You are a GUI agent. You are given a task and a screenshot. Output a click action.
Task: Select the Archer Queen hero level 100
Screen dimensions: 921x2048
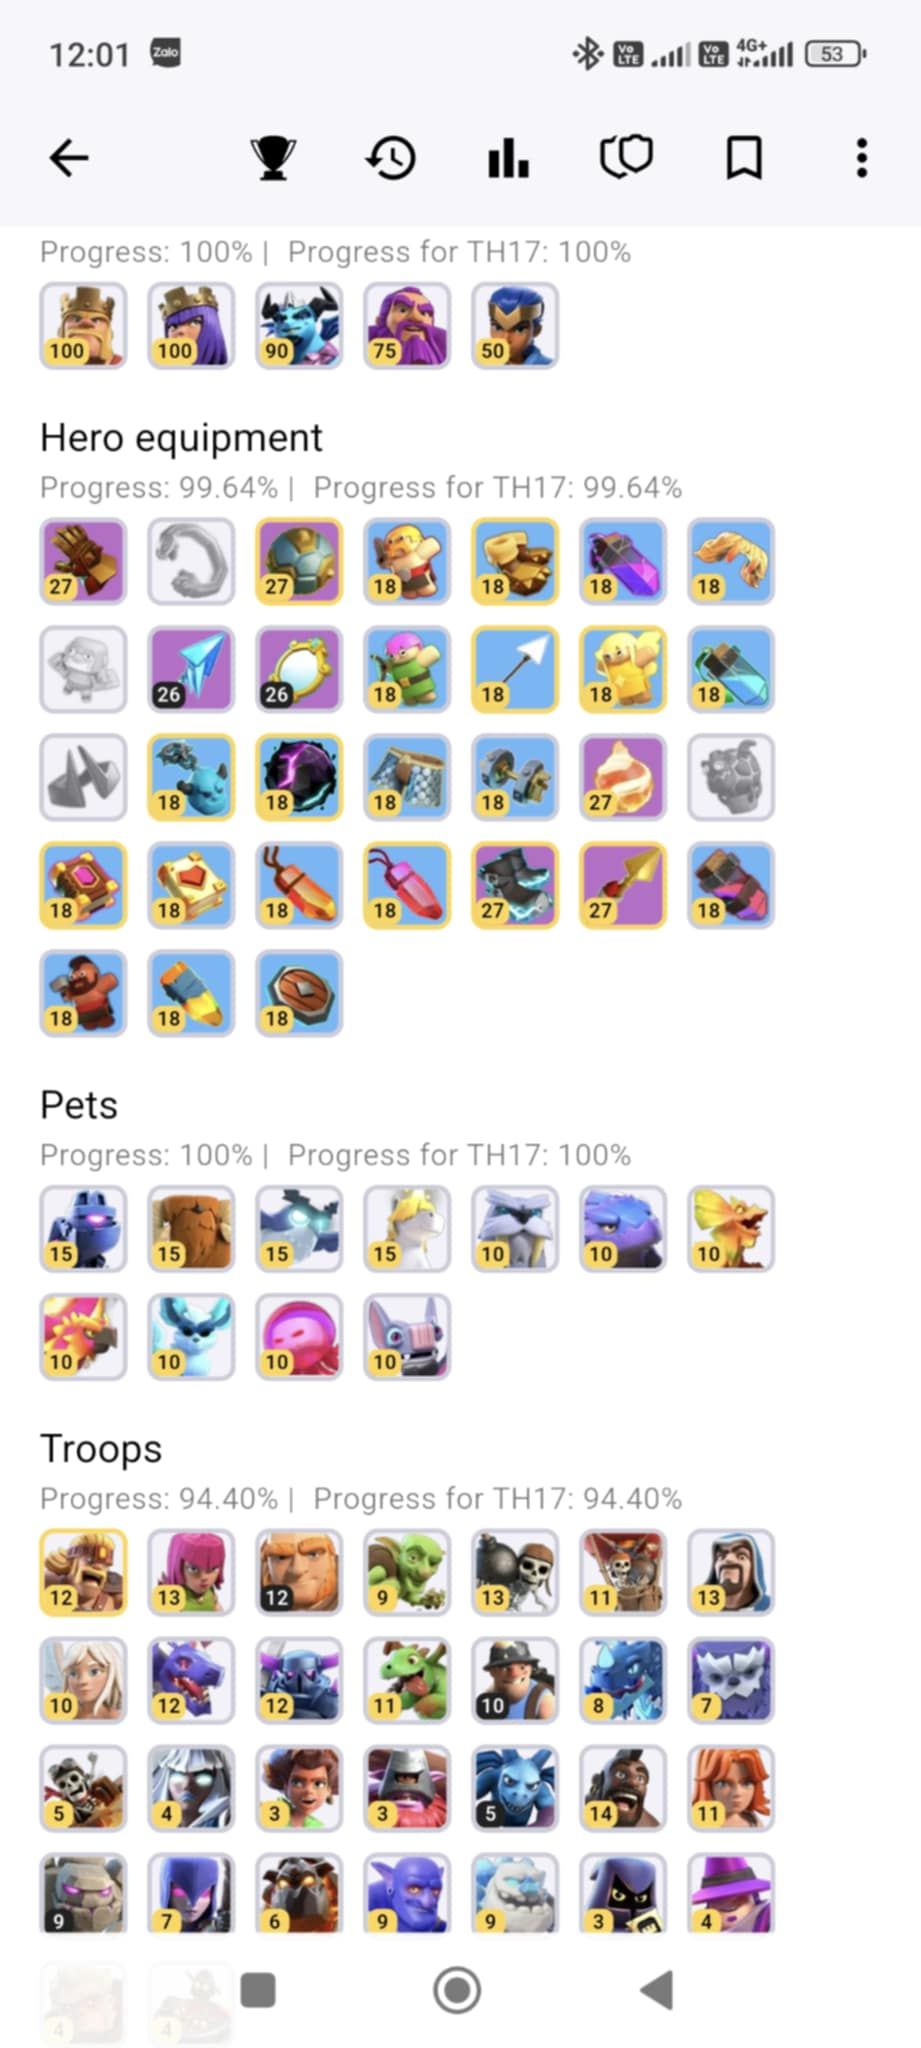pyautogui.click(x=191, y=326)
